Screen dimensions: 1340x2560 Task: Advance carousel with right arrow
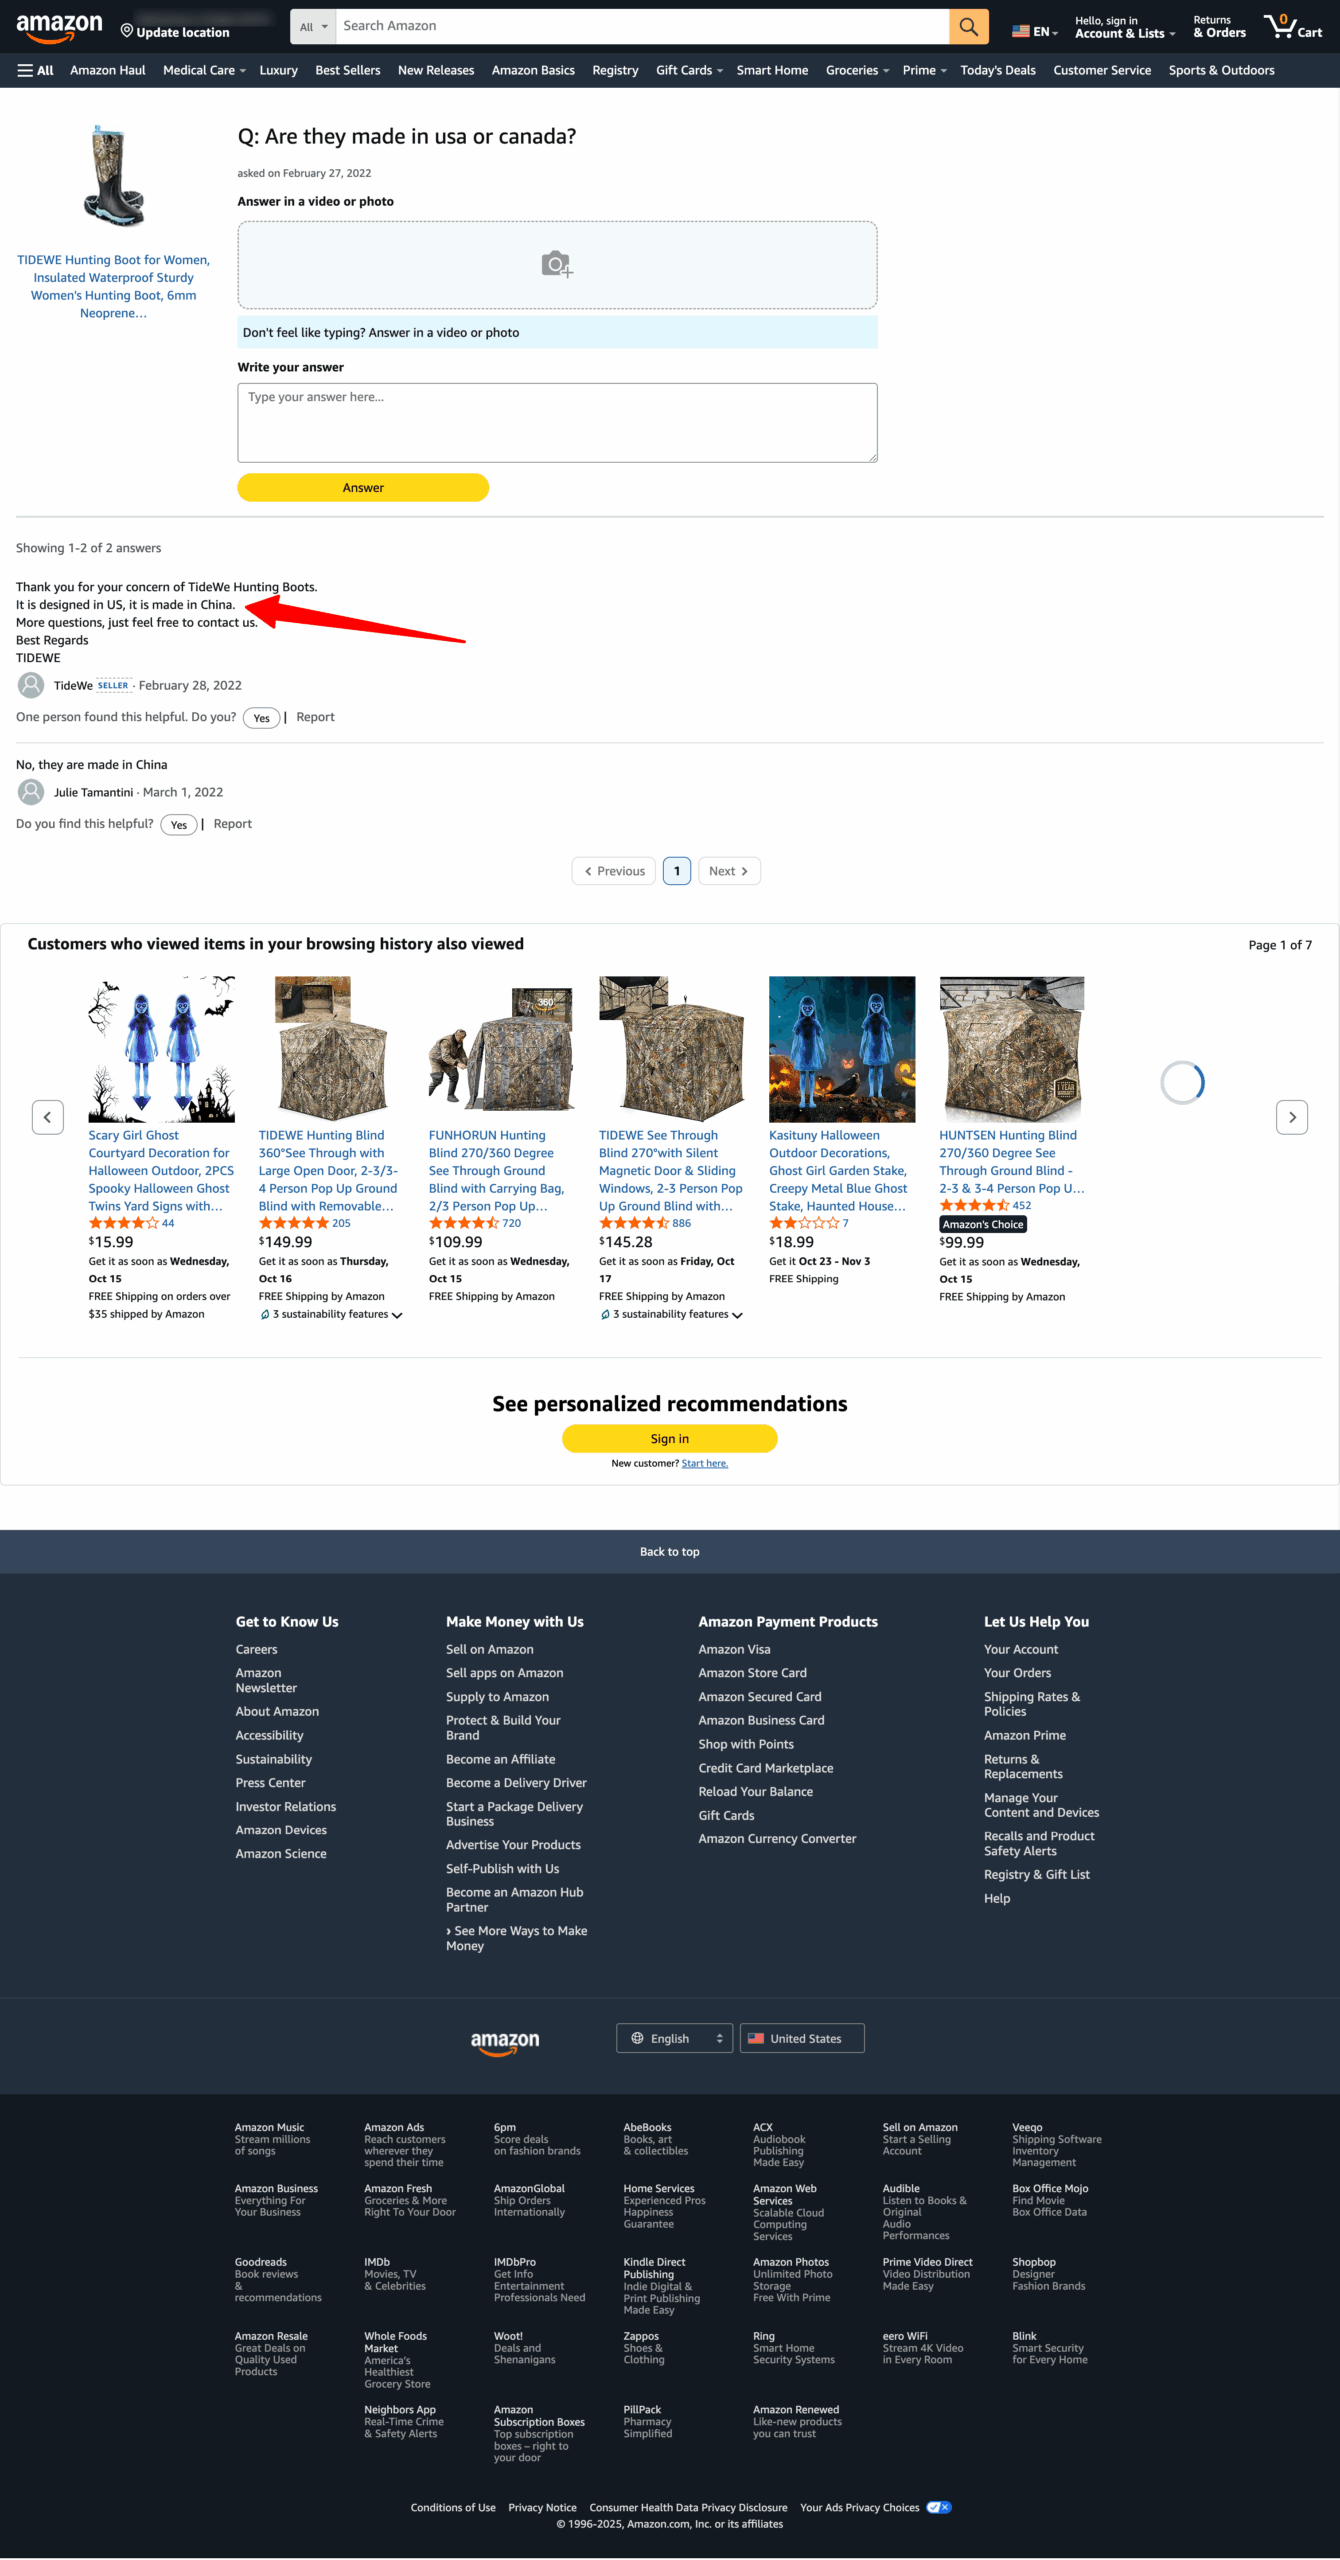click(x=1291, y=1117)
